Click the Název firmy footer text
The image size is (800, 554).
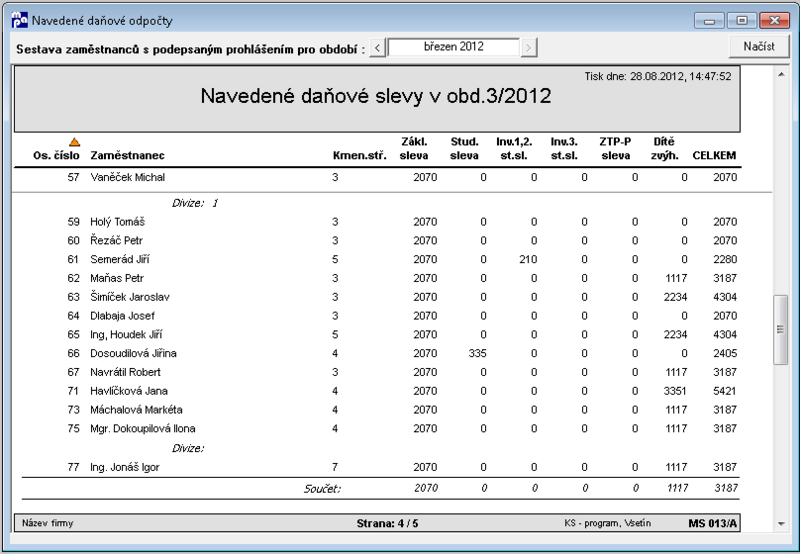[x=47, y=523]
